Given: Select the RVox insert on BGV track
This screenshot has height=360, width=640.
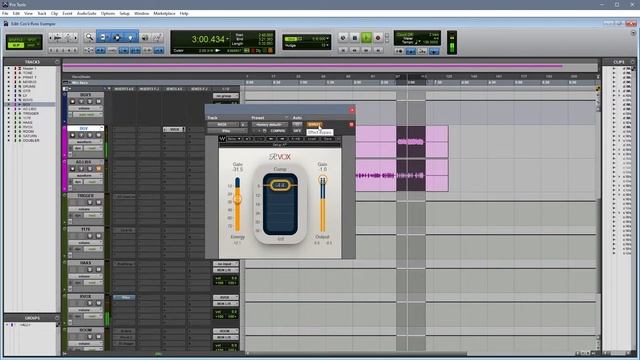Looking at the screenshot, I should coord(174,129).
